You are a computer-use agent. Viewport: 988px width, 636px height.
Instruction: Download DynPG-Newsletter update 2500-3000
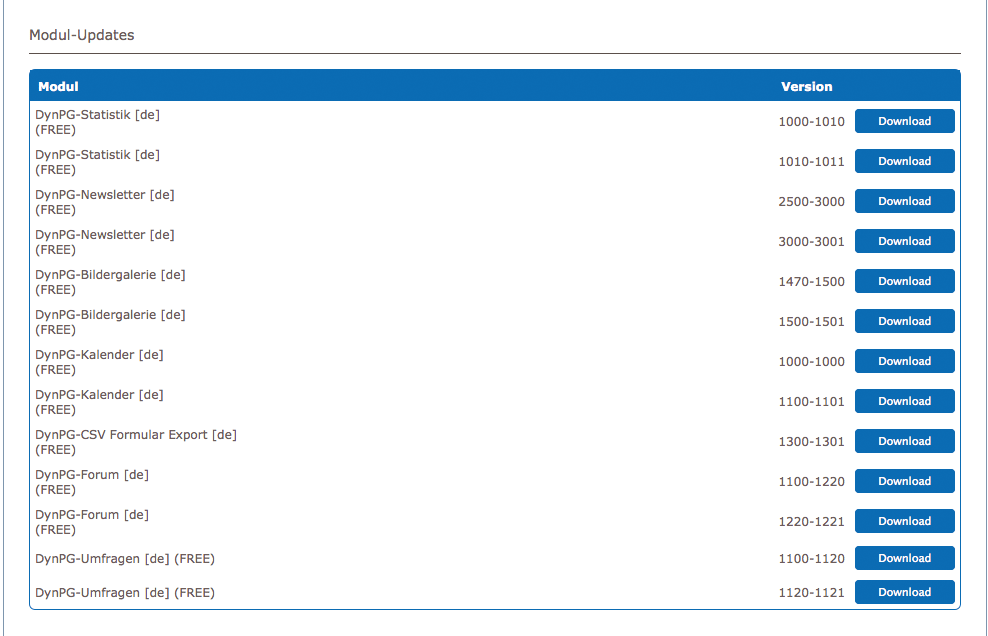[x=904, y=201]
